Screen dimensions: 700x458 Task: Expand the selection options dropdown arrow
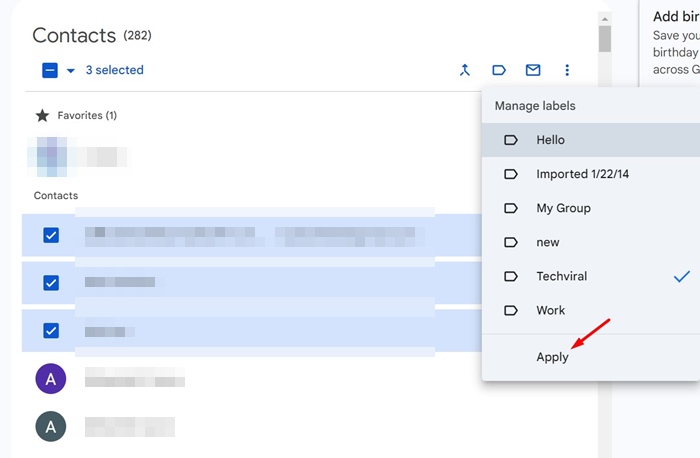(70, 71)
